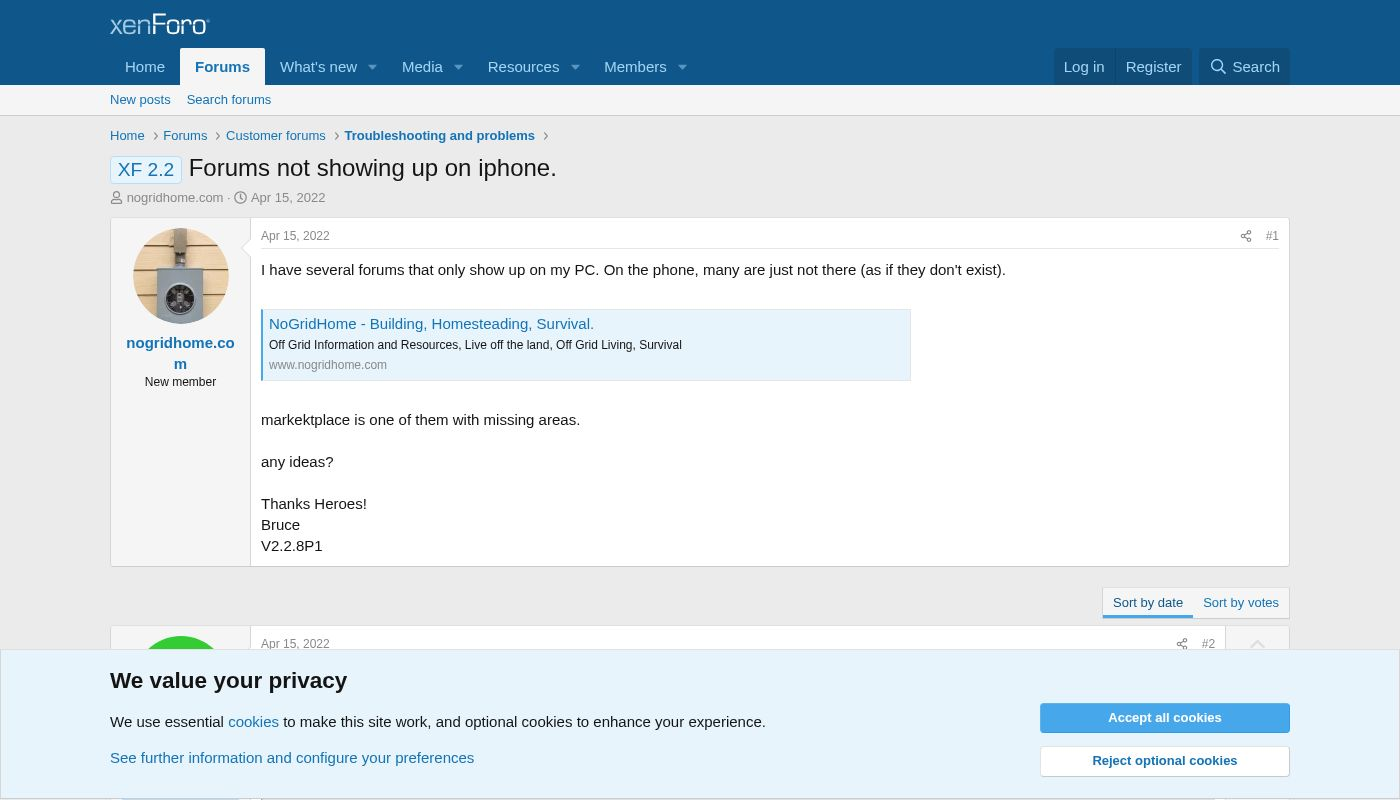The height and width of the screenshot is (800, 1400).
Task: Open the NoGridHome link preview title
Action: 431,324
